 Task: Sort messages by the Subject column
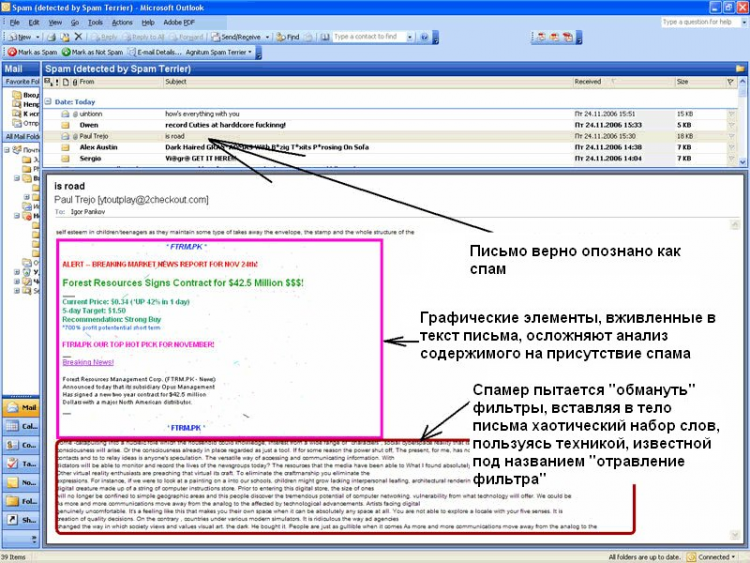pos(368,82)
